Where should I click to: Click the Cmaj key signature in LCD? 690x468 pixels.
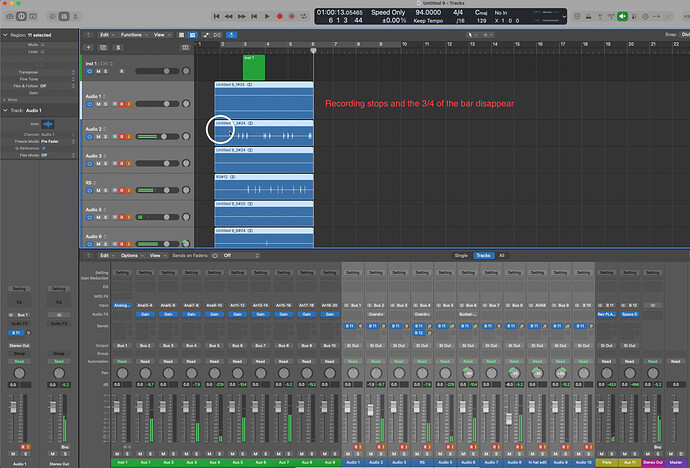[481, 13]
